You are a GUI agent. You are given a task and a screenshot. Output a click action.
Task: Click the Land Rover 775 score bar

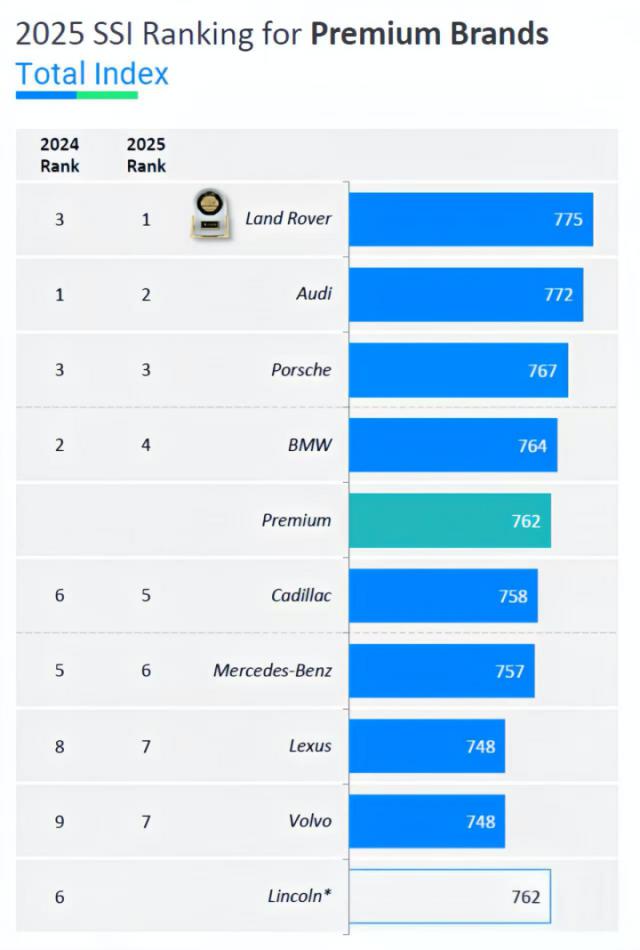pyautogui.click(x=470, y=219)
